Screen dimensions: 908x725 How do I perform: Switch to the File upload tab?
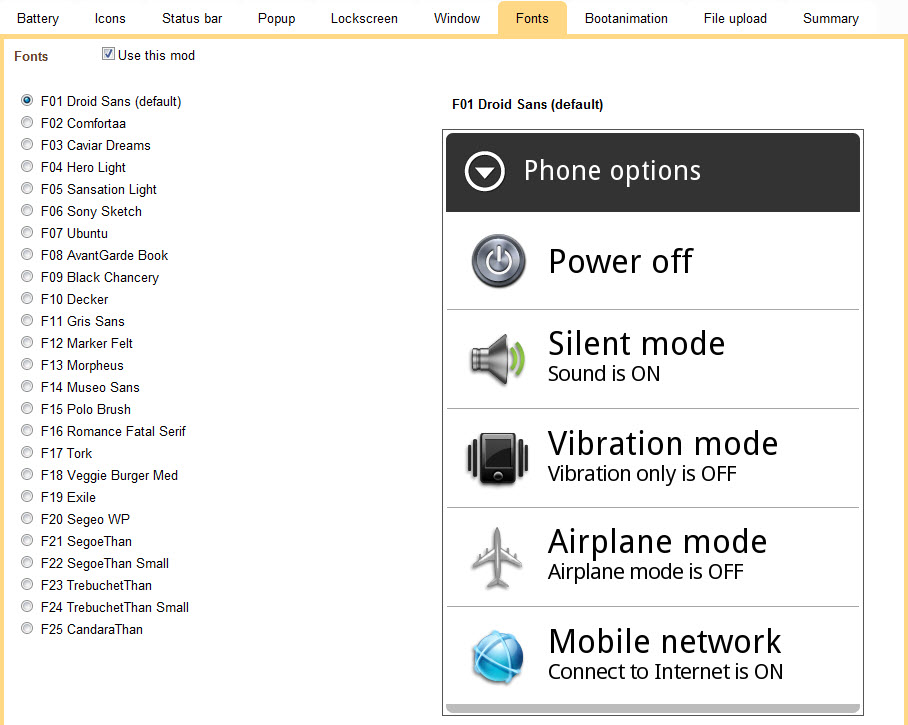[735, 19]
